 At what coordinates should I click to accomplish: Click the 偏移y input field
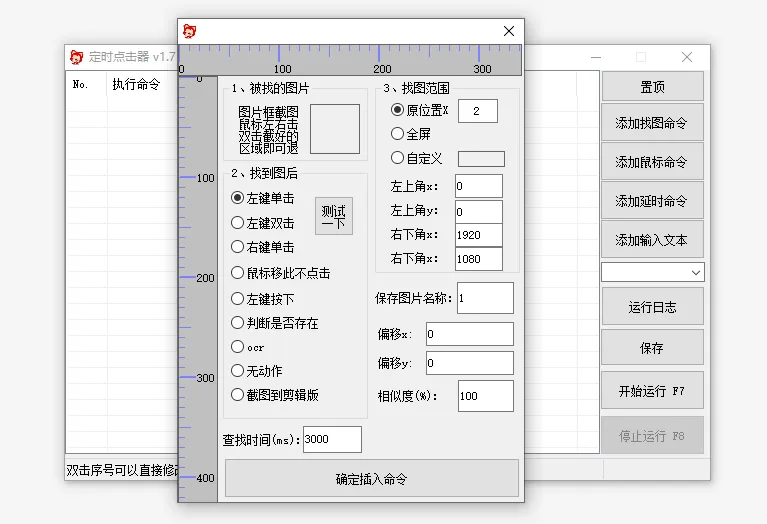(470, 363)
